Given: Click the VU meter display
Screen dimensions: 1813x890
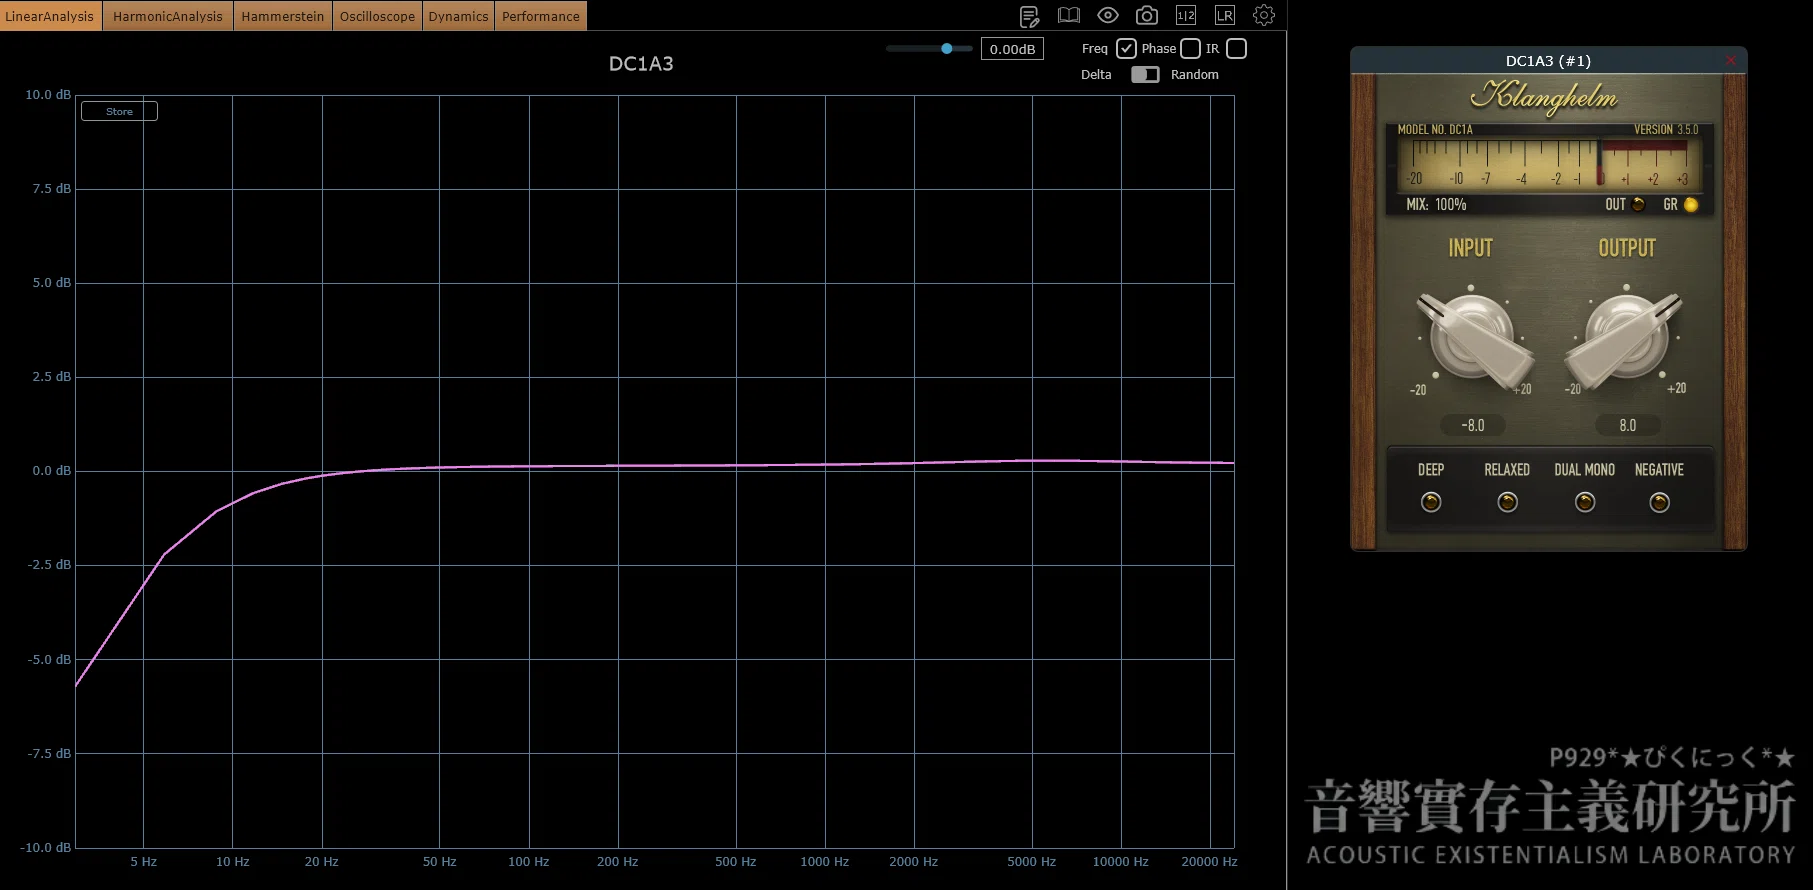Looking at the screenshot, I should (x=1549, y=164).
